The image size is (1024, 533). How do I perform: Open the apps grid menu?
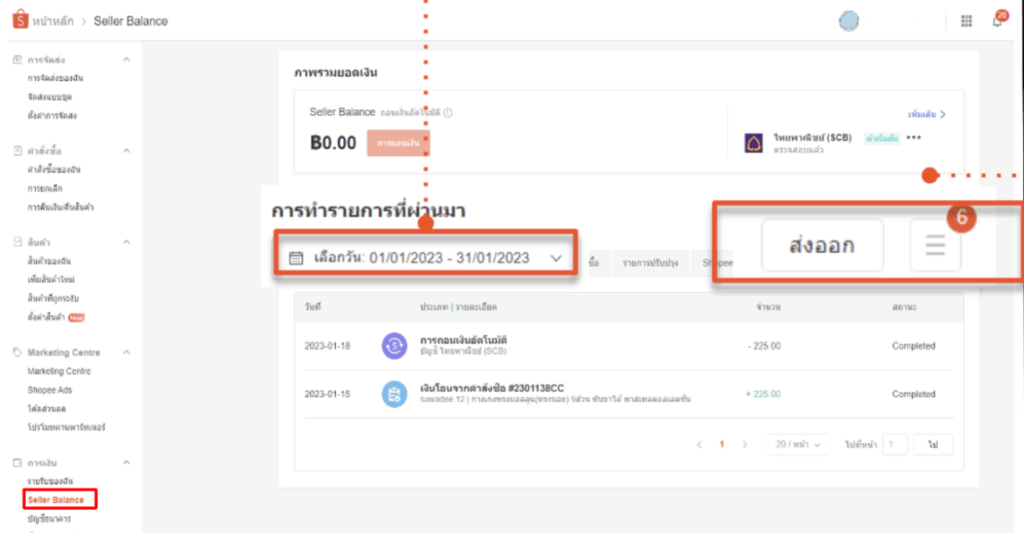(967, 21)
